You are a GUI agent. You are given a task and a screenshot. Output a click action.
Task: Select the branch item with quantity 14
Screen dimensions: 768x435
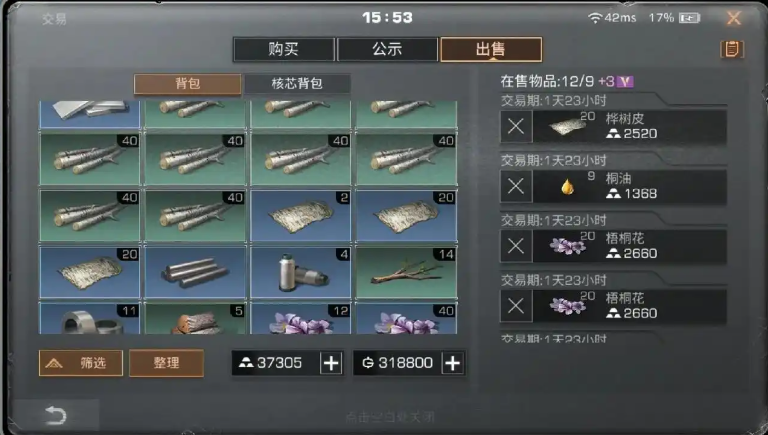tap(407, 272)
